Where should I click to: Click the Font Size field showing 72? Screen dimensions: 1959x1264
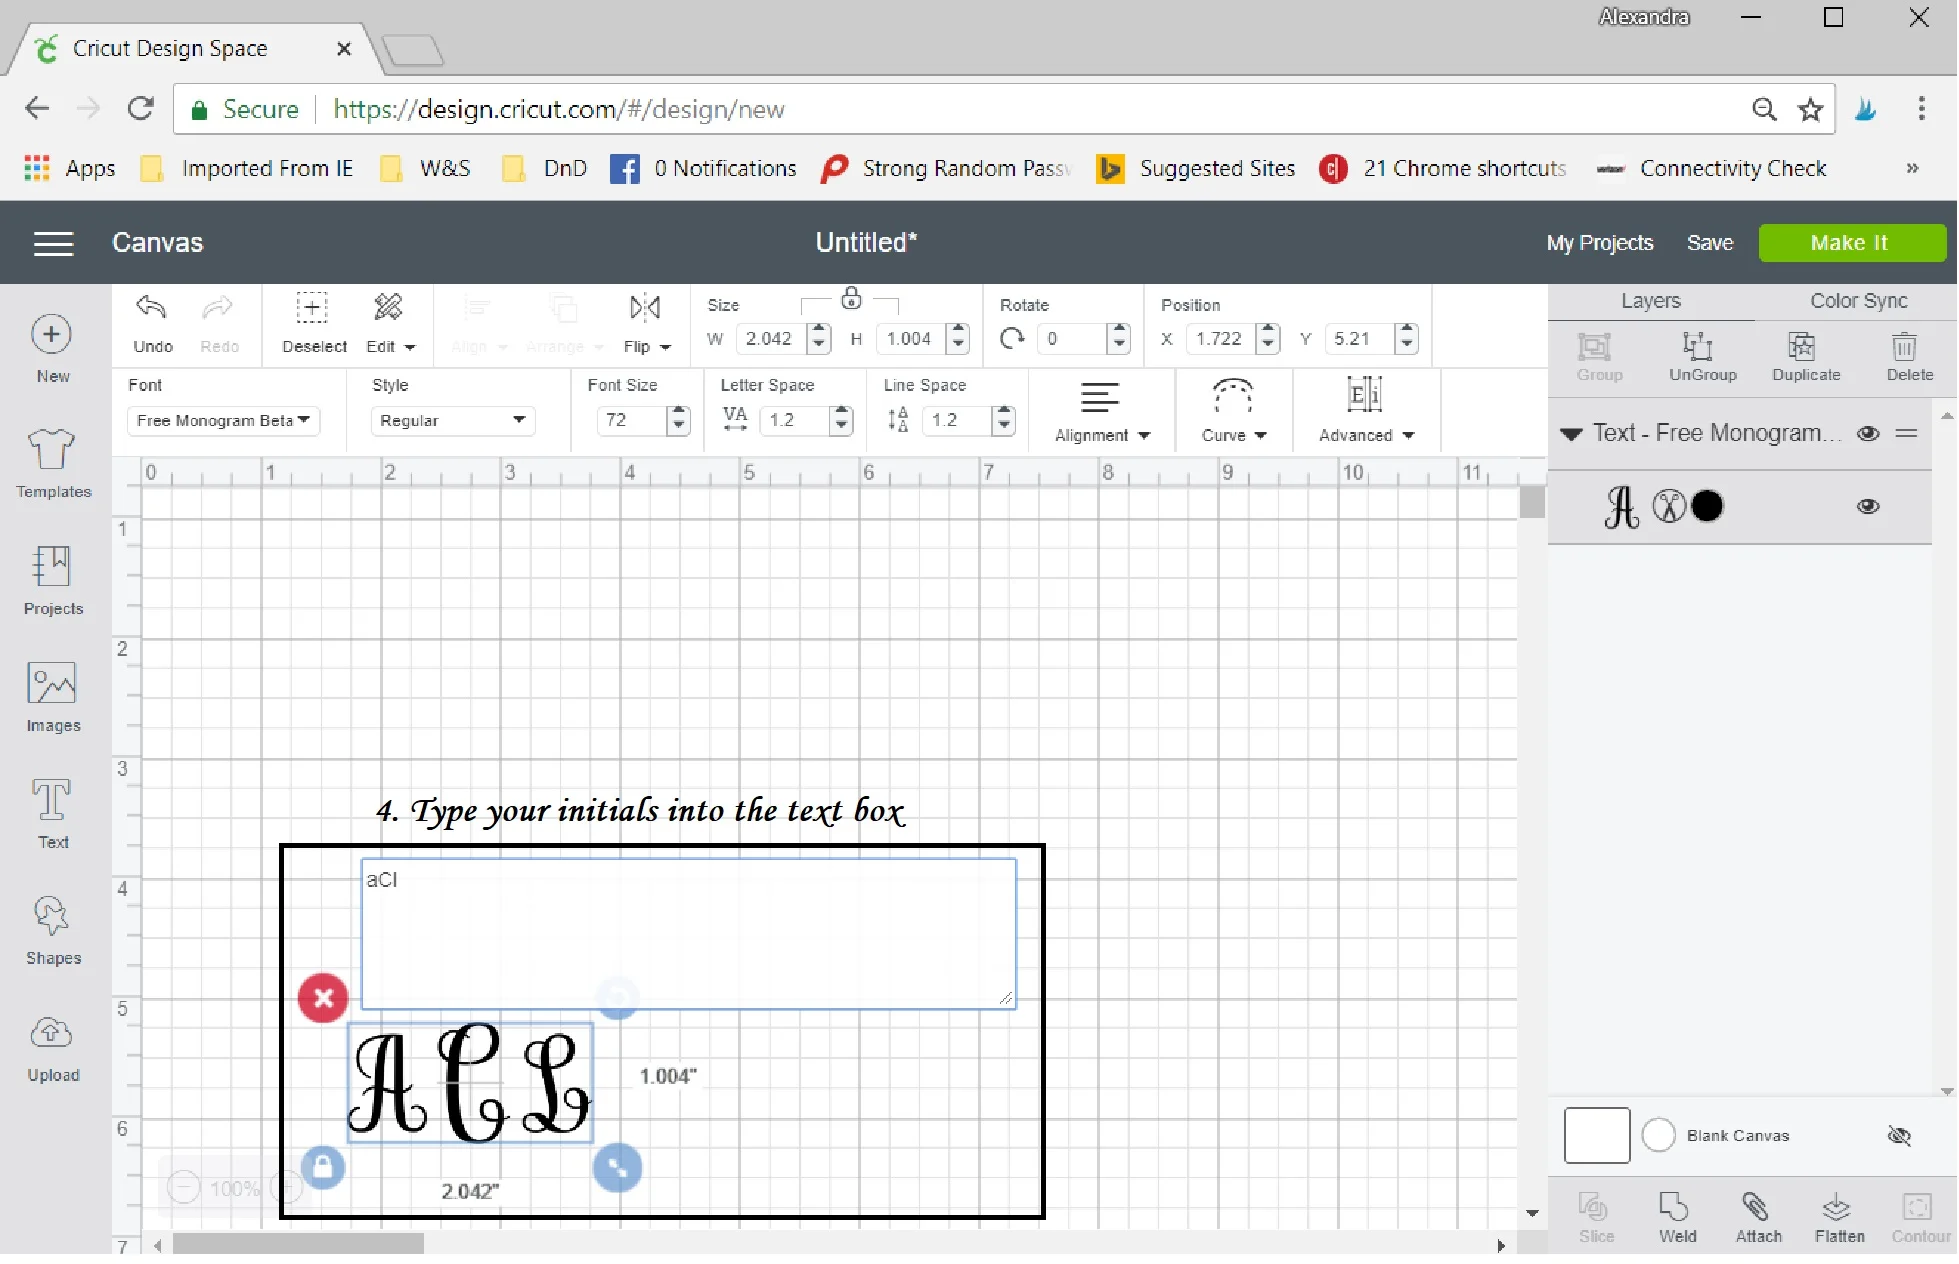coord(631,421)
